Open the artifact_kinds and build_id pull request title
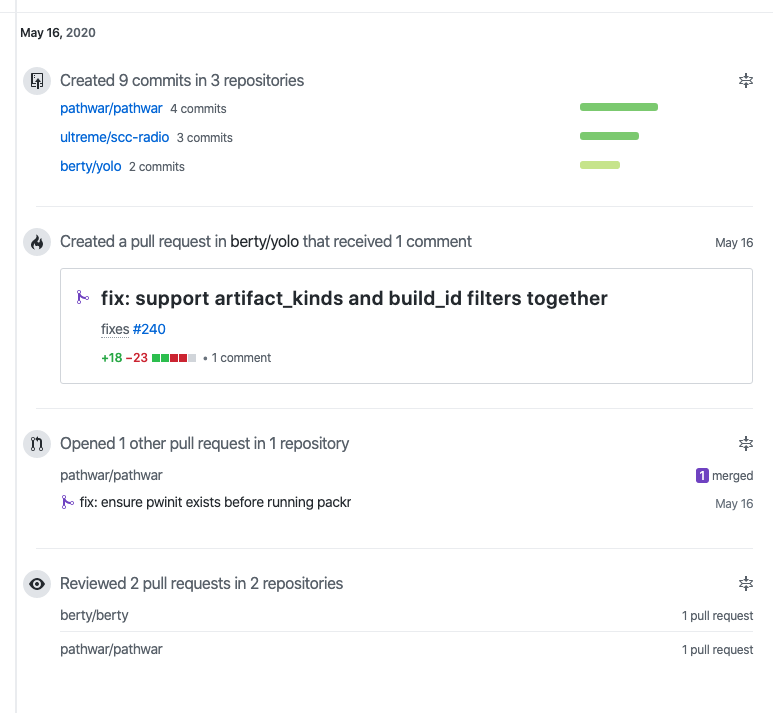773x713 pixels. pyautogui.click(x=354, y=298)
